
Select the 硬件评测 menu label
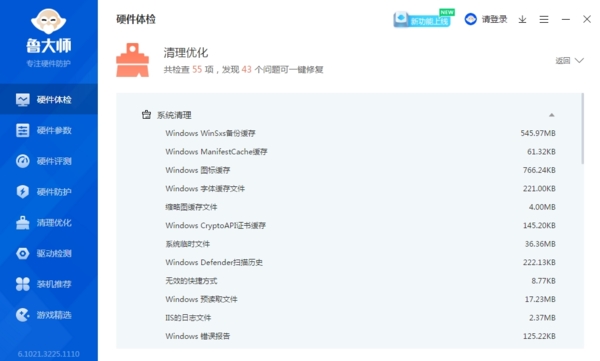[x=54, y=161]
